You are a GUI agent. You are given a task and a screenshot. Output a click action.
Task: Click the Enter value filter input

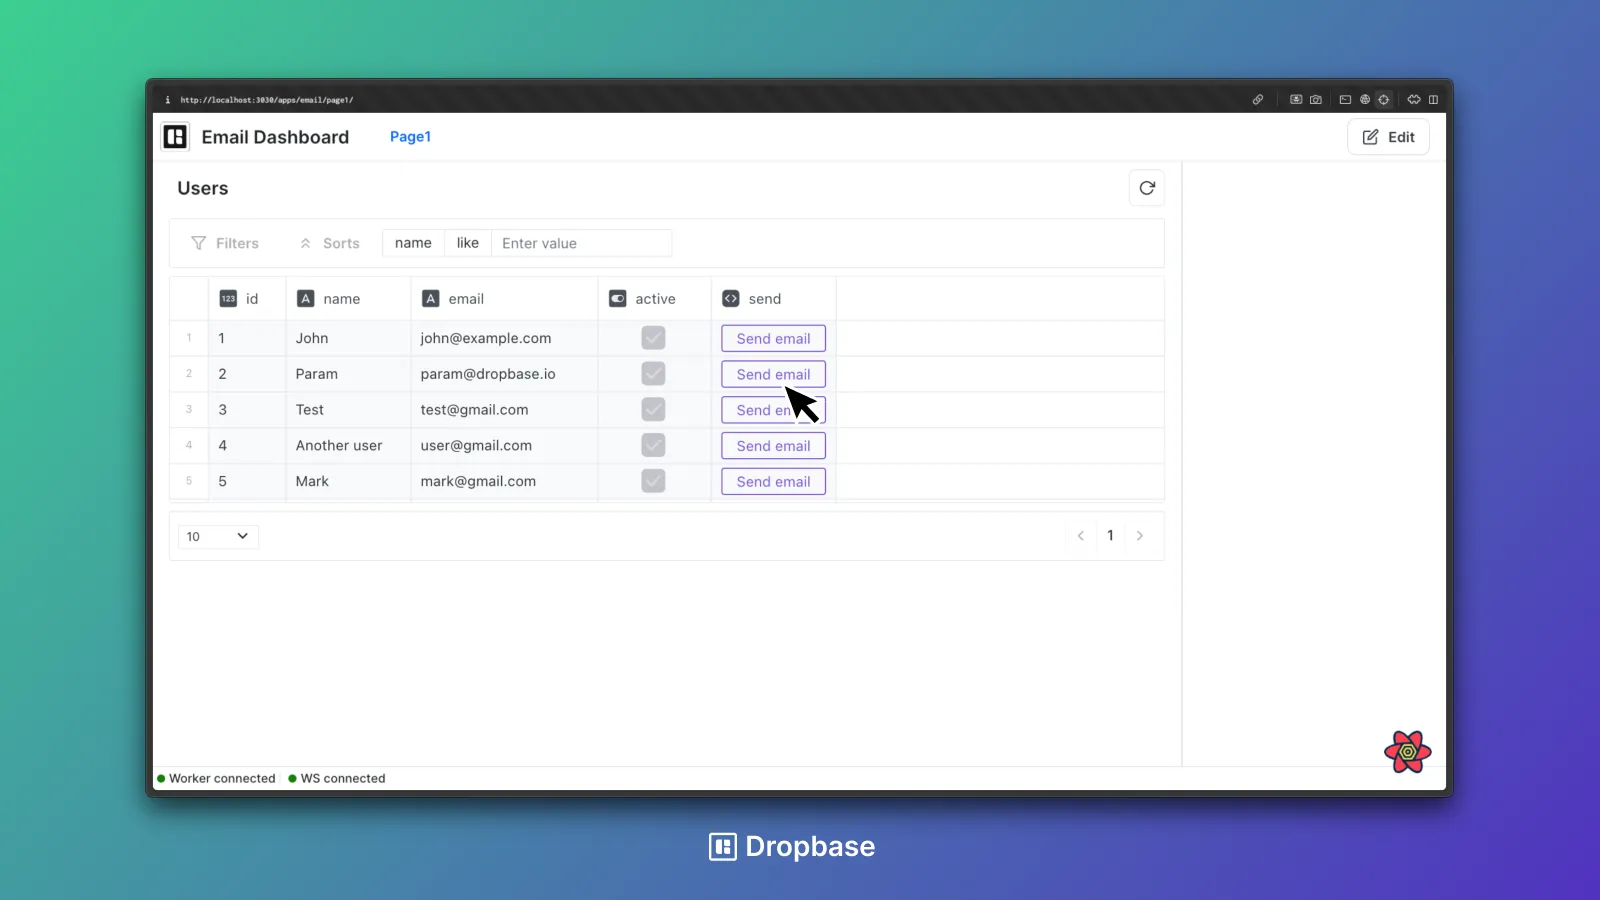(x=582, y=243)
